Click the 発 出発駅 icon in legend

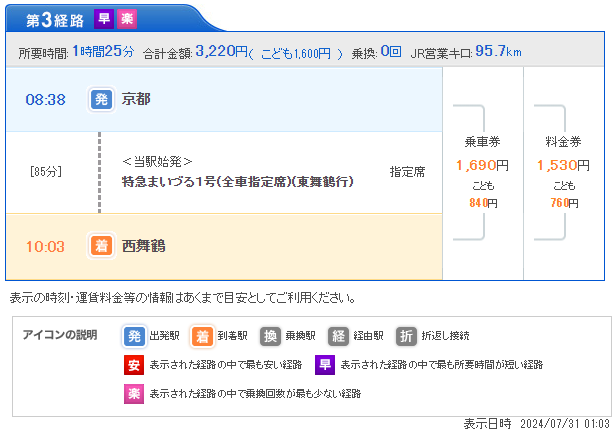[x=134, y=336]
